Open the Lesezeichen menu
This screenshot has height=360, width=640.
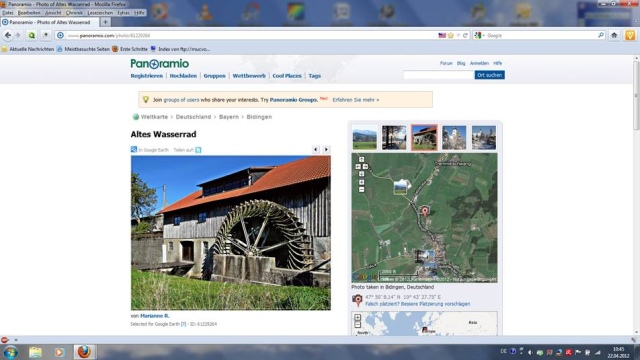[100, 13]
